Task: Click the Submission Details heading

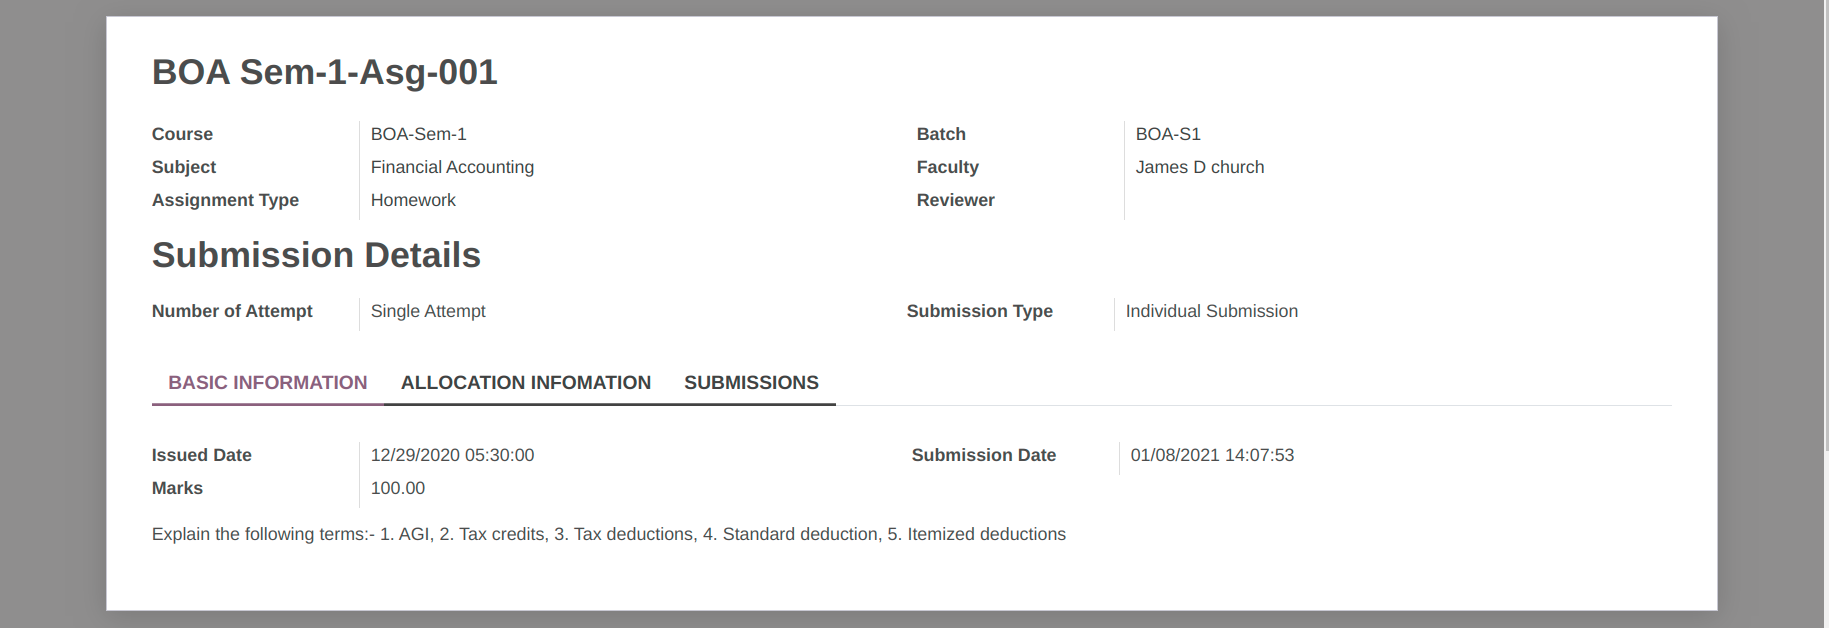Action: [316, 255]
